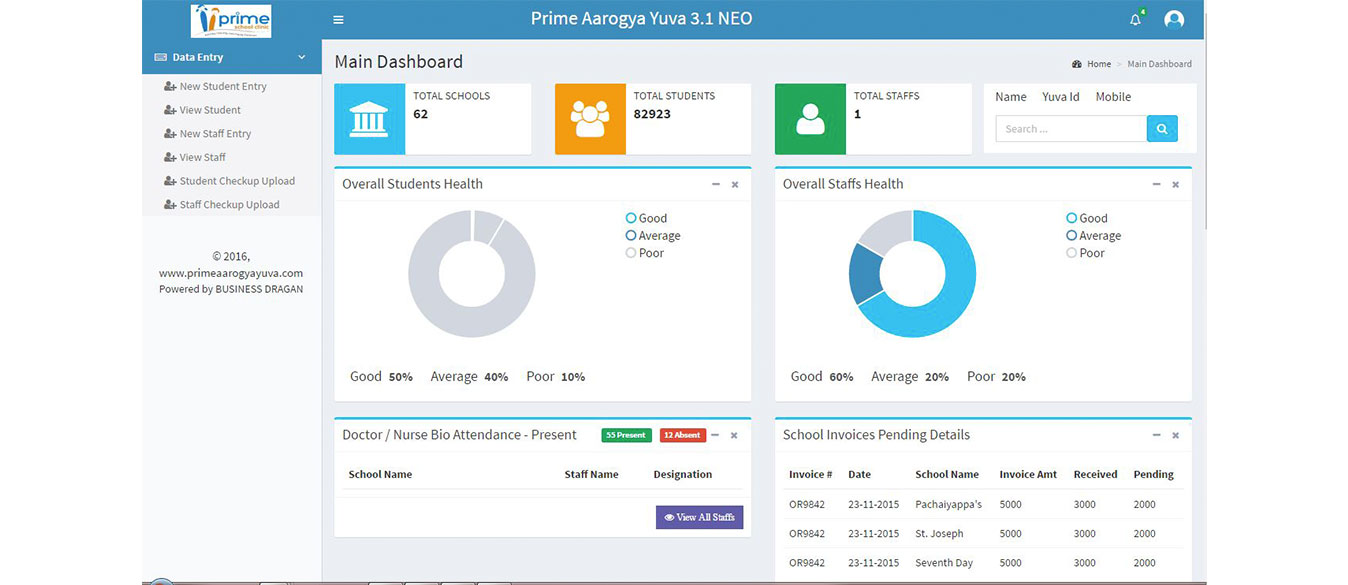Open the user profile avatar icon
This screenshot has height=585, width=1348.
pos(1174,19)
